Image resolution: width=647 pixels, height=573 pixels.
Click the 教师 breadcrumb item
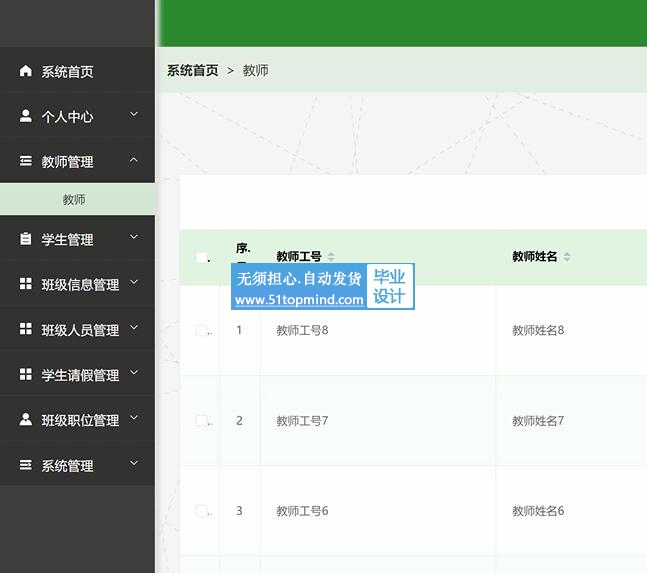coord(255,71)
